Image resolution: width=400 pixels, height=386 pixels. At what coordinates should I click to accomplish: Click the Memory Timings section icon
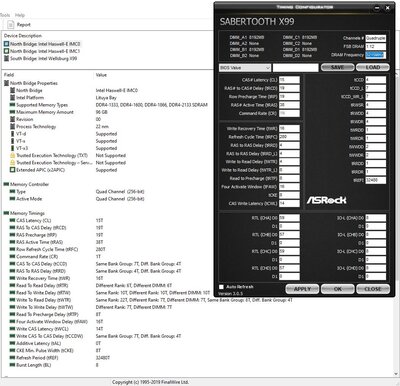click(x=6, y=213)
